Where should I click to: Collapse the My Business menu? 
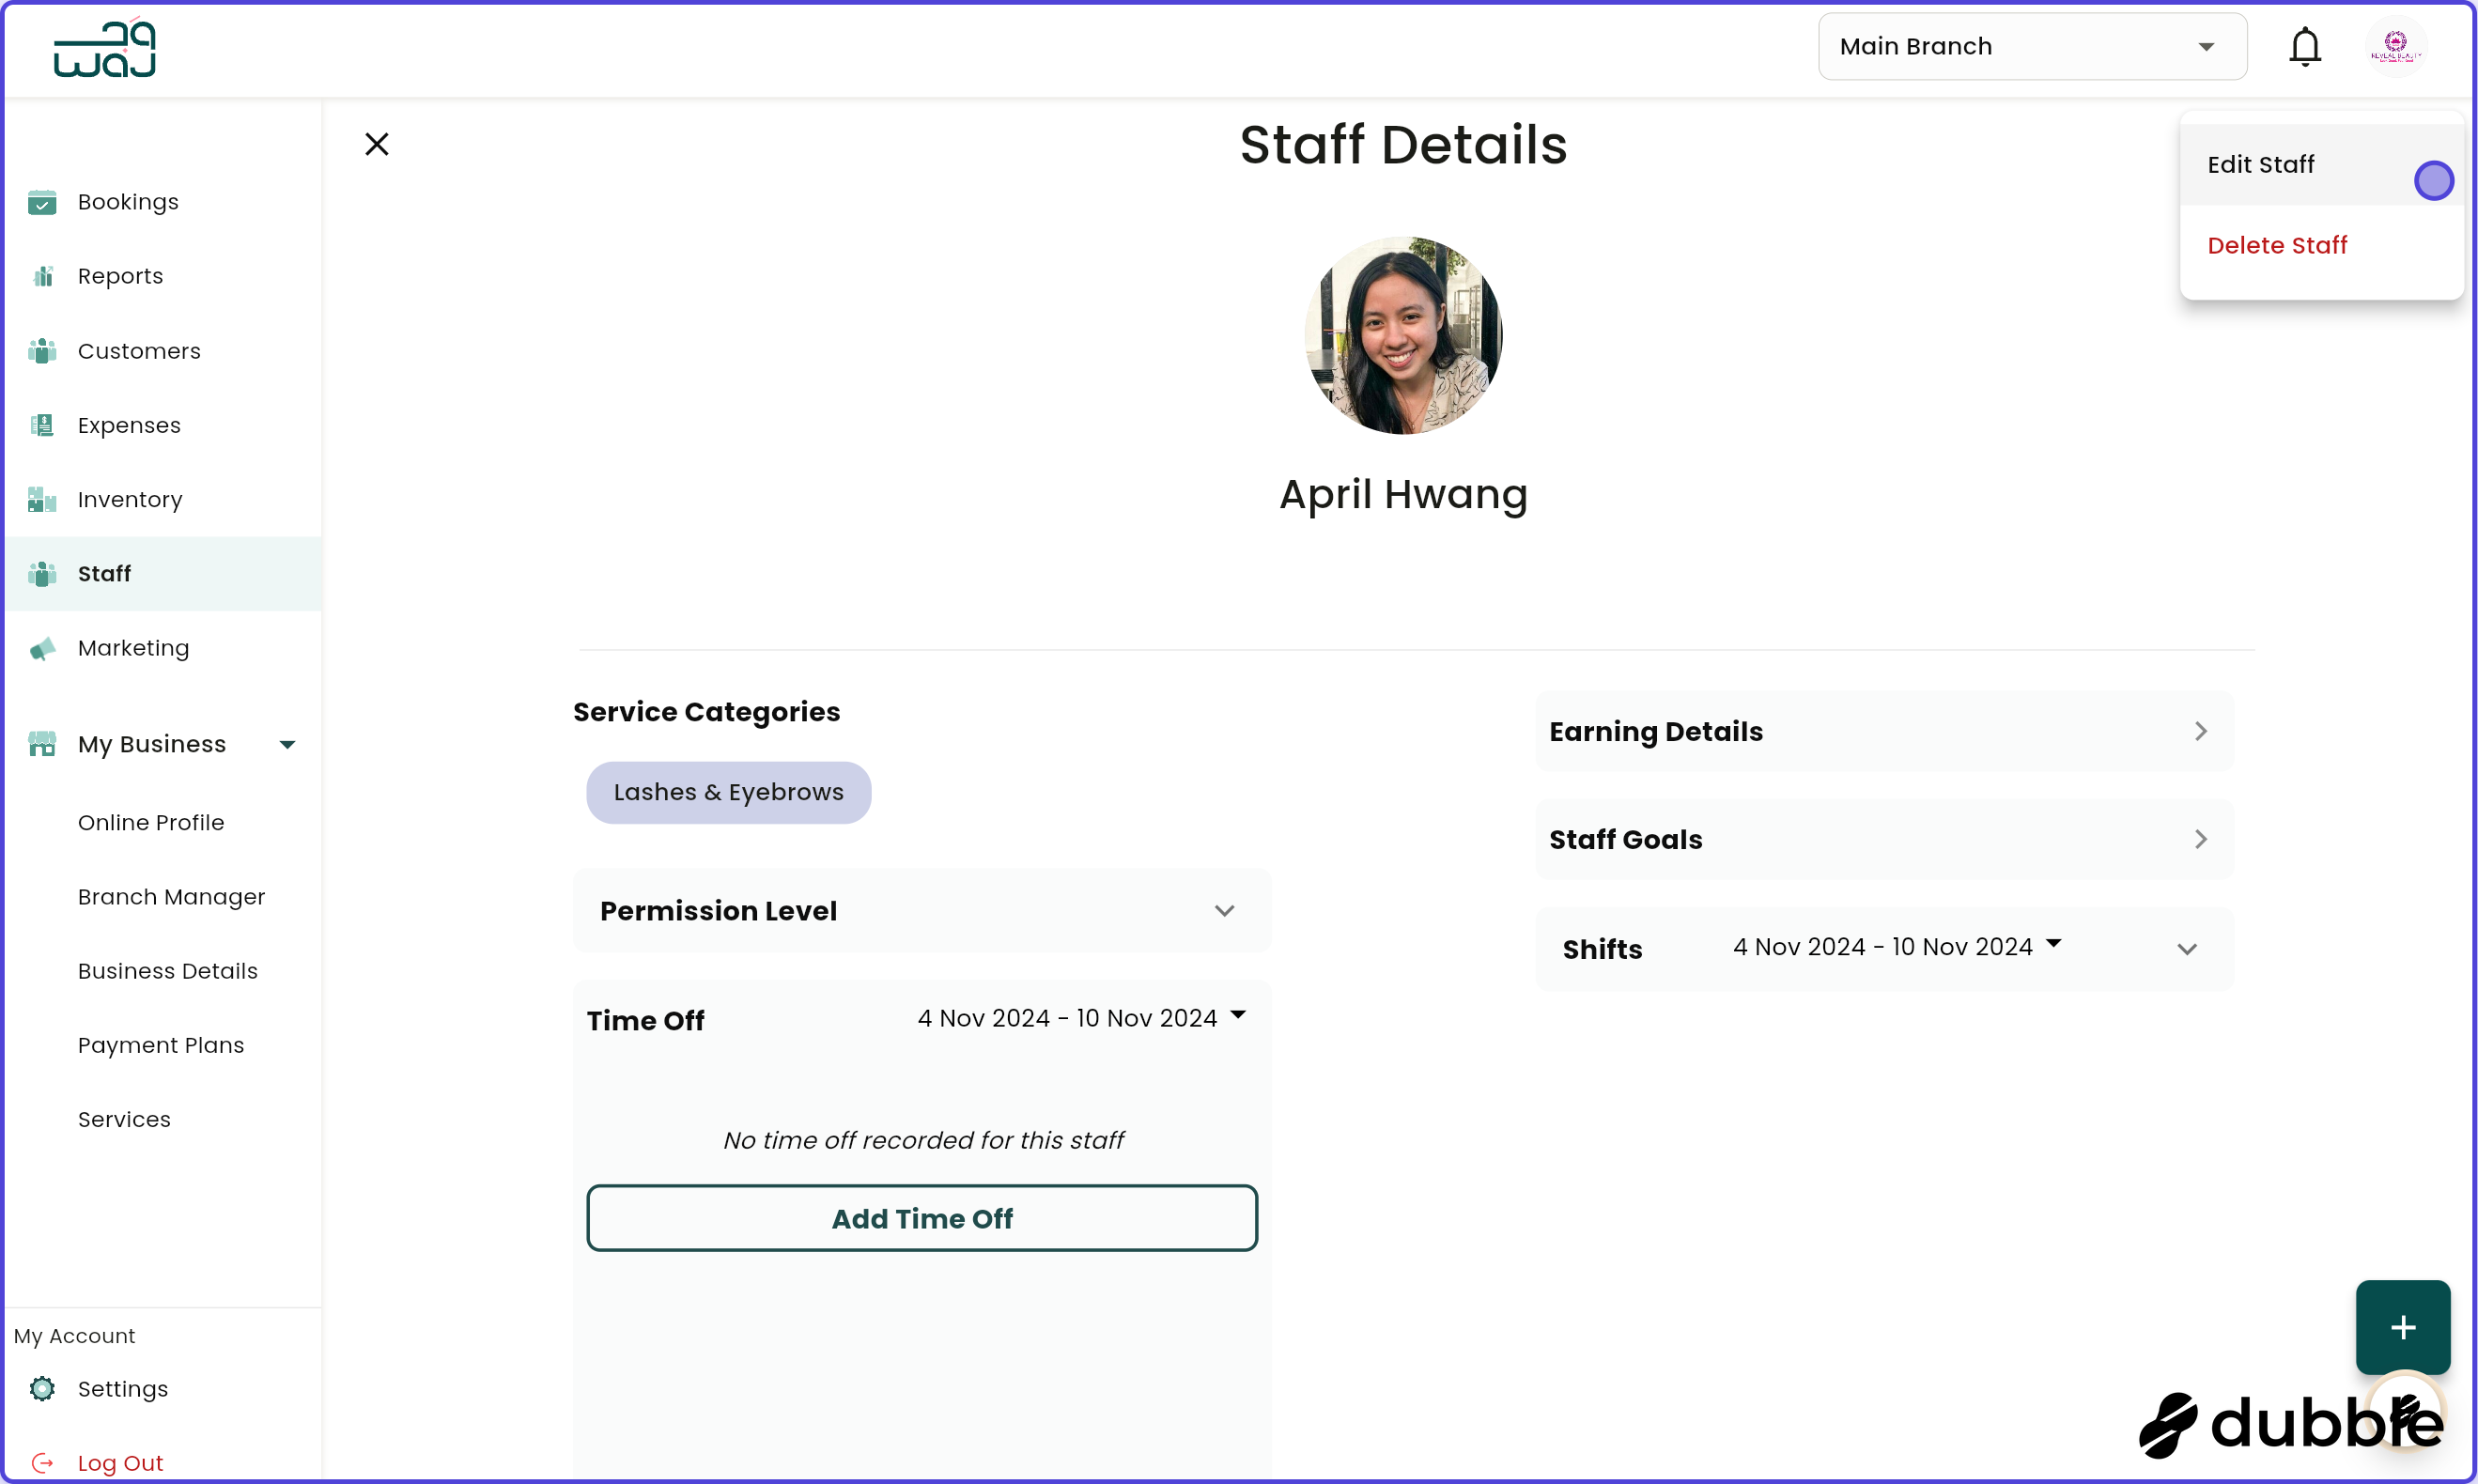pyautogui.click(x=286, y=744)
